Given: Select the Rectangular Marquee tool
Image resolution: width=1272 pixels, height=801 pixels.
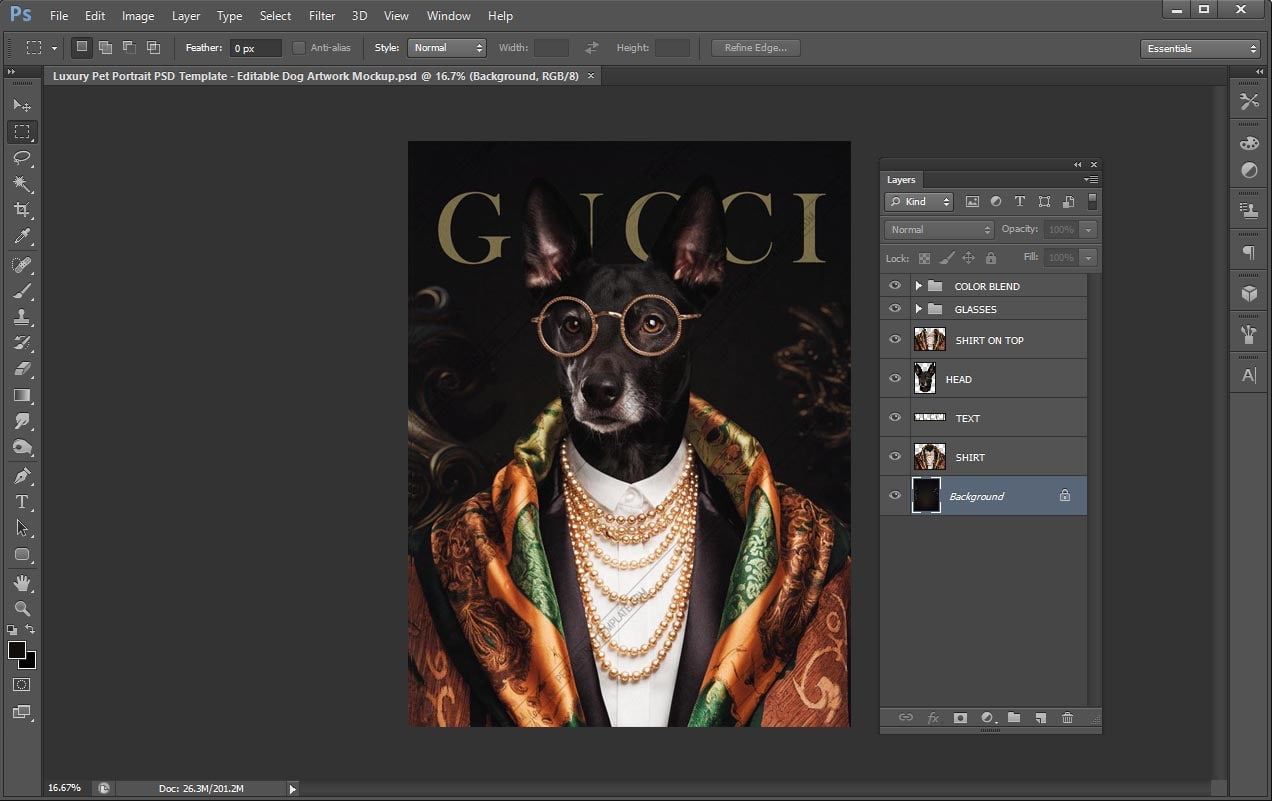Looking at the screenshot, I should (22, 132).
